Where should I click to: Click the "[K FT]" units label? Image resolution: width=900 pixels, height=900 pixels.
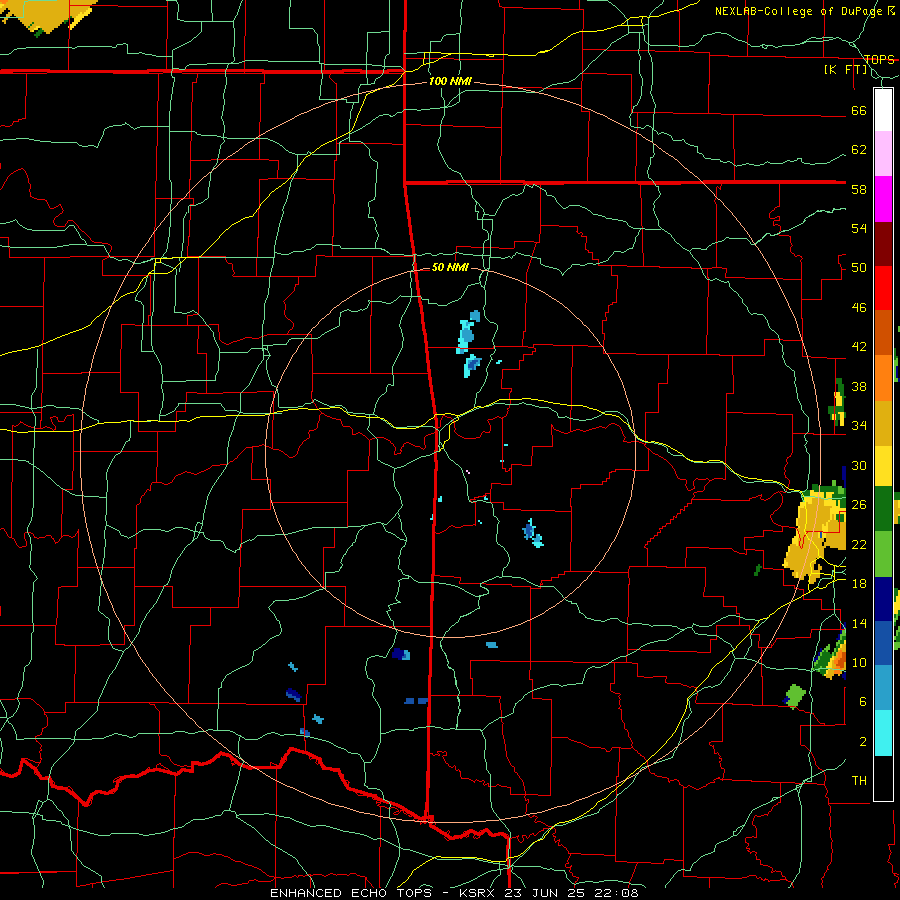[845, 70]
